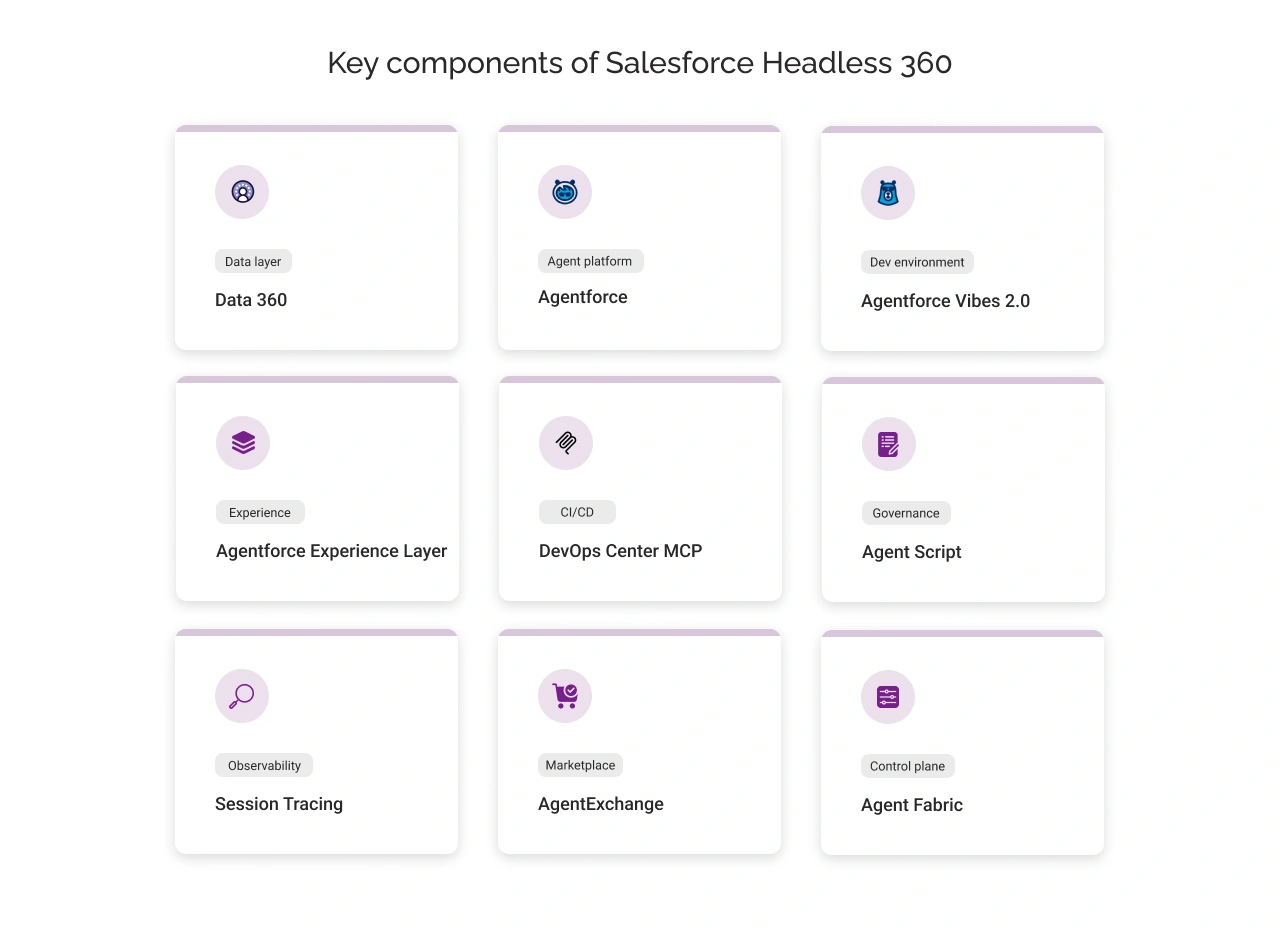The height and width of the screenshot is (931, 1280).
Task: Click the Data layer tag
Action: pos(253,261)
